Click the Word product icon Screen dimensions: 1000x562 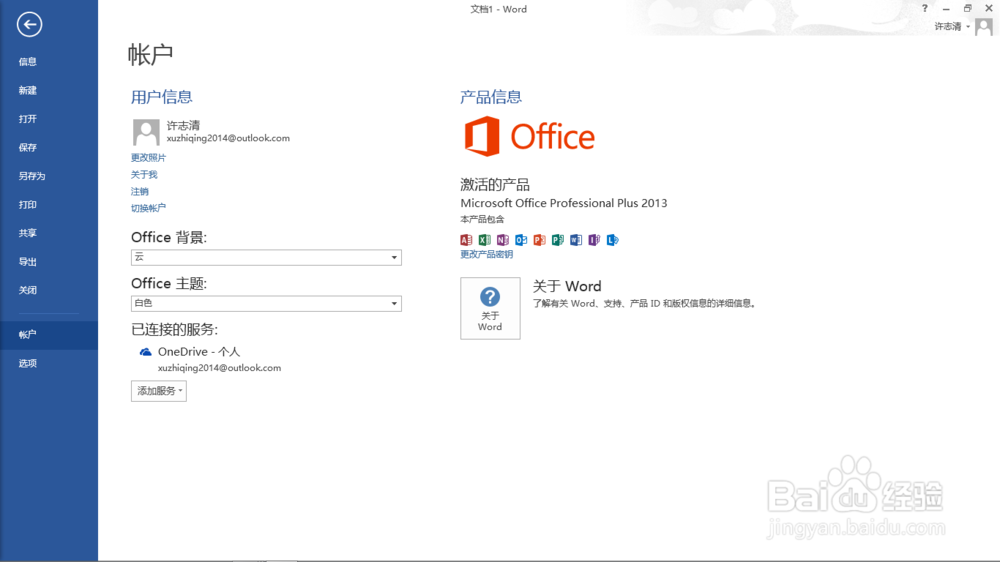click(x=576, y=240)
